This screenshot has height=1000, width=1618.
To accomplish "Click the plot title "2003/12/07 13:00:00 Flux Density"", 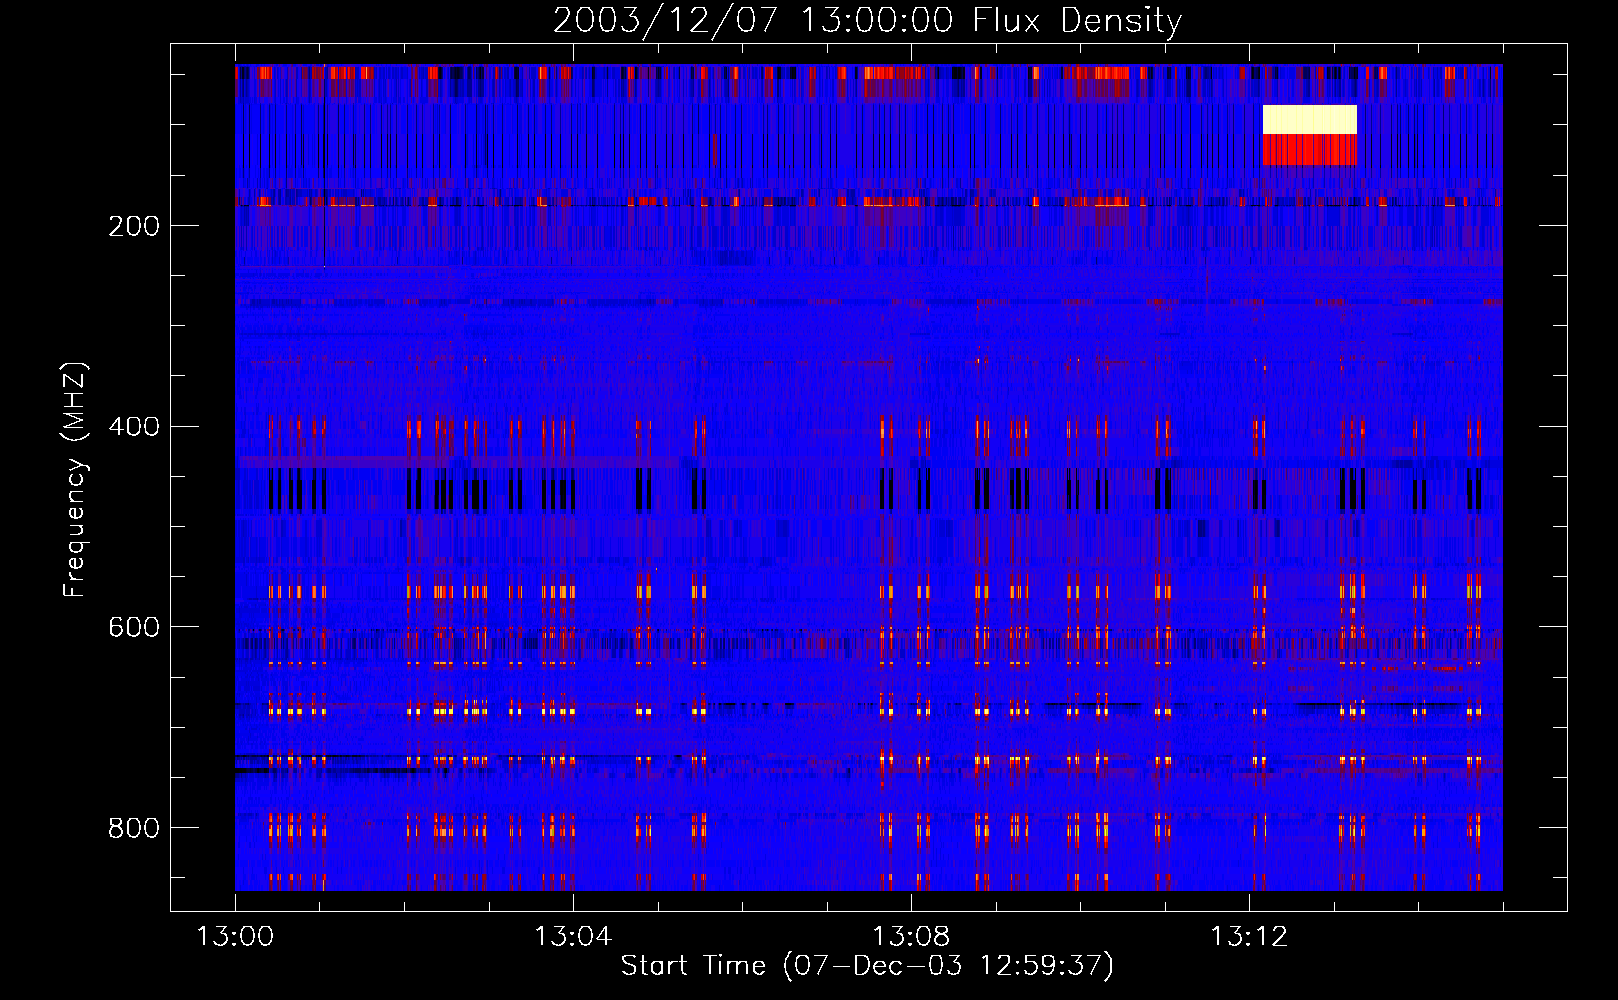I will pos(867,20).
